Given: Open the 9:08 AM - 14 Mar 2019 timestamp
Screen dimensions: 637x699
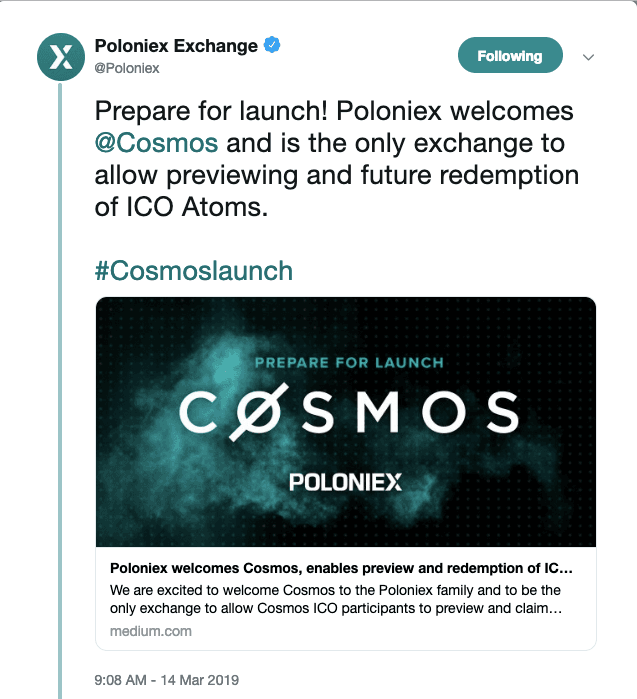Looking at the screenshot, I should 167,680.
